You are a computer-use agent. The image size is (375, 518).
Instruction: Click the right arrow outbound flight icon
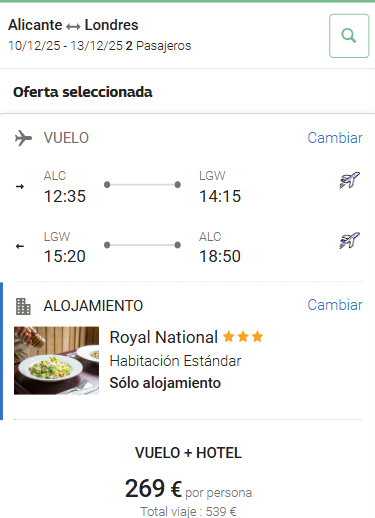pyautogui.click(x=20, y=186)
